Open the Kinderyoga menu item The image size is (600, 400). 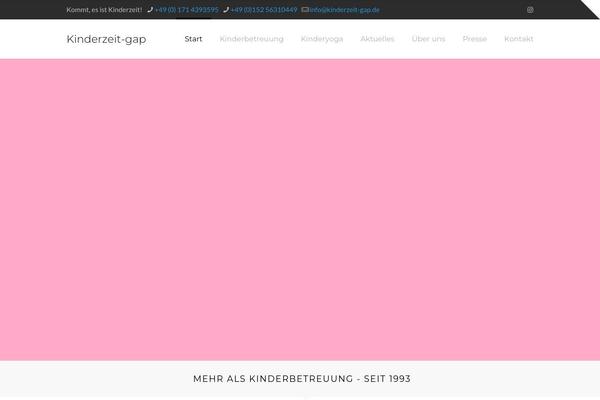[322, 39]
